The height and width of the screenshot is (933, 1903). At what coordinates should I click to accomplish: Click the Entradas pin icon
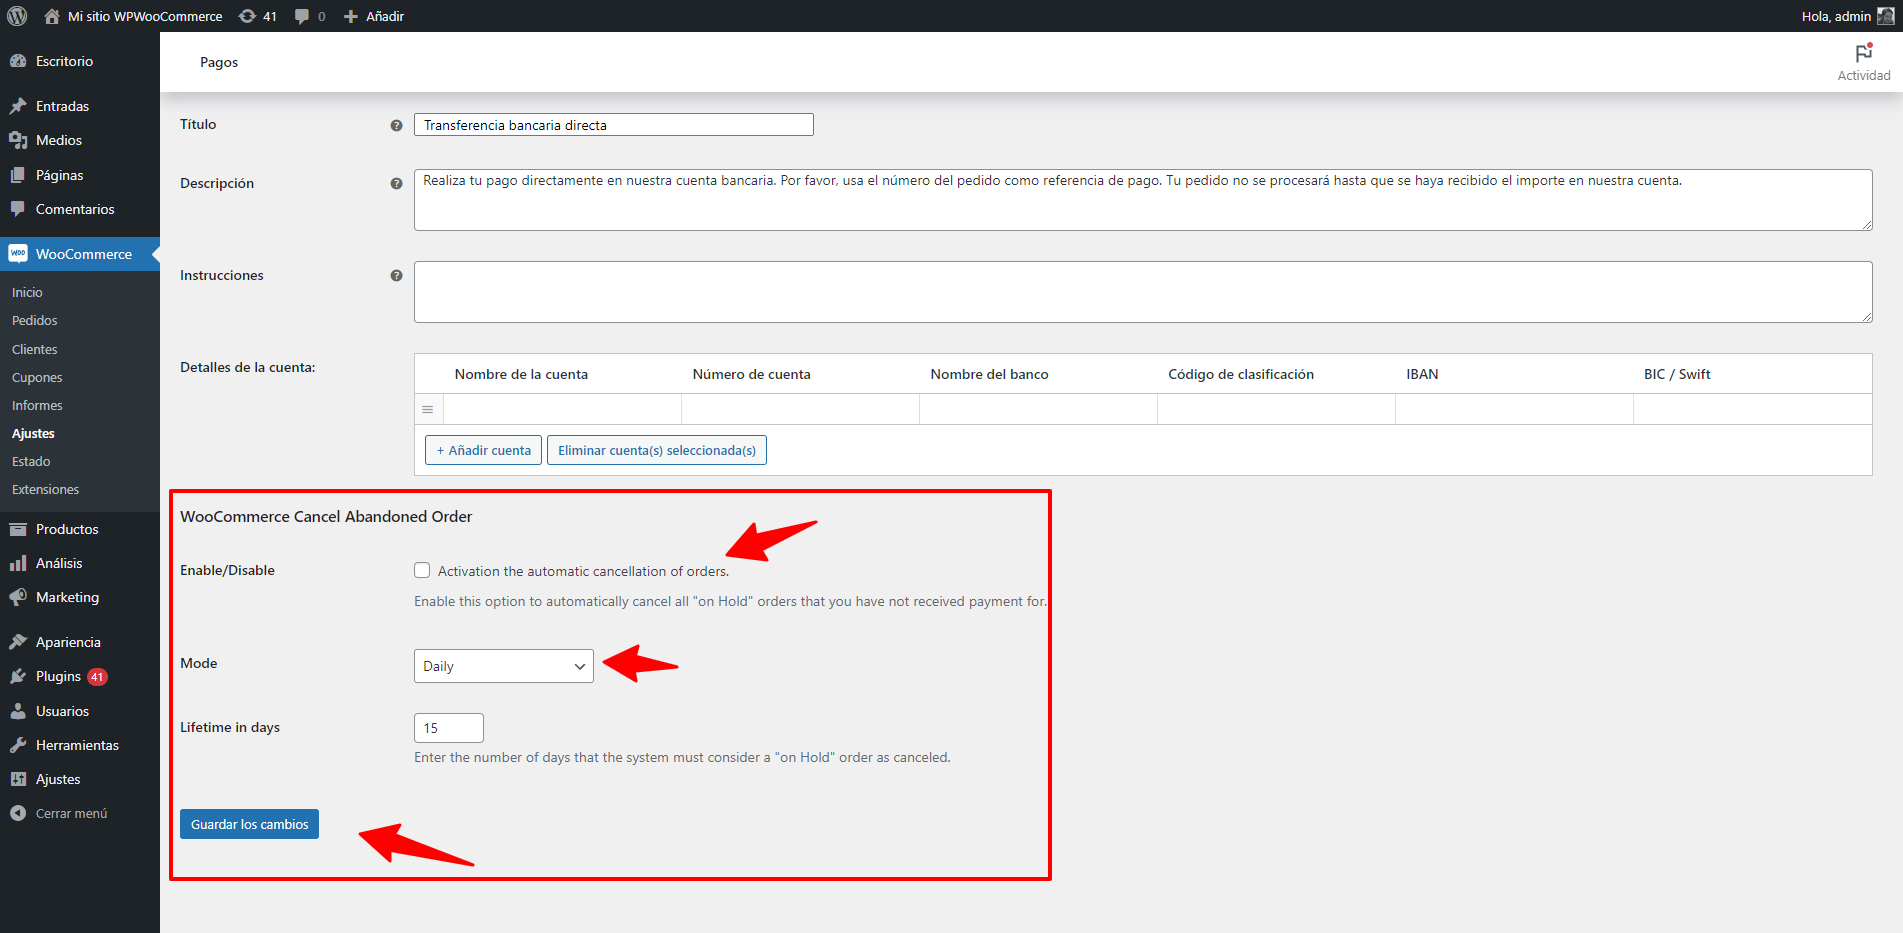pos(18,106)
